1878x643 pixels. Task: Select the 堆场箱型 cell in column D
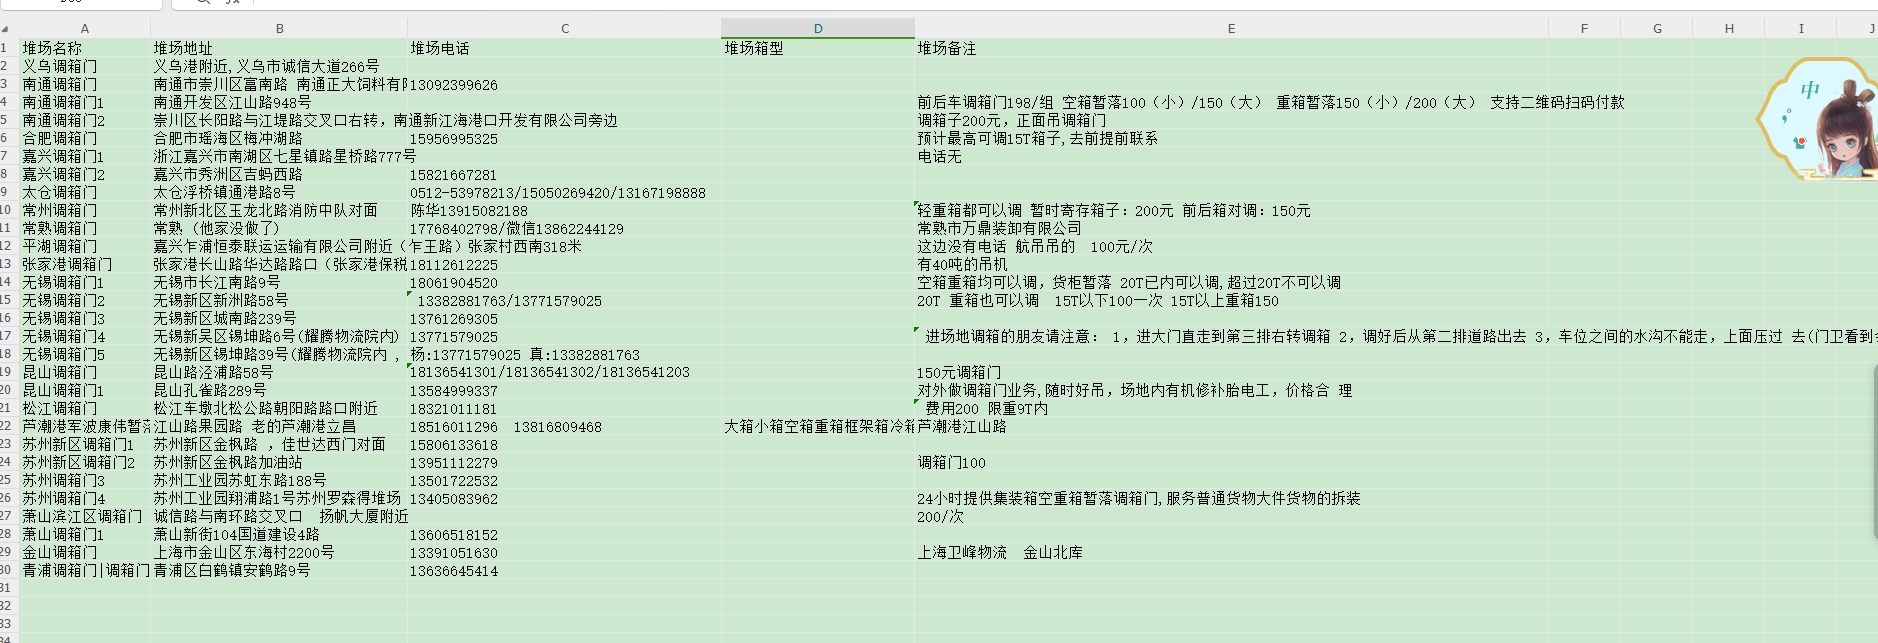click(x=817, y=48)
